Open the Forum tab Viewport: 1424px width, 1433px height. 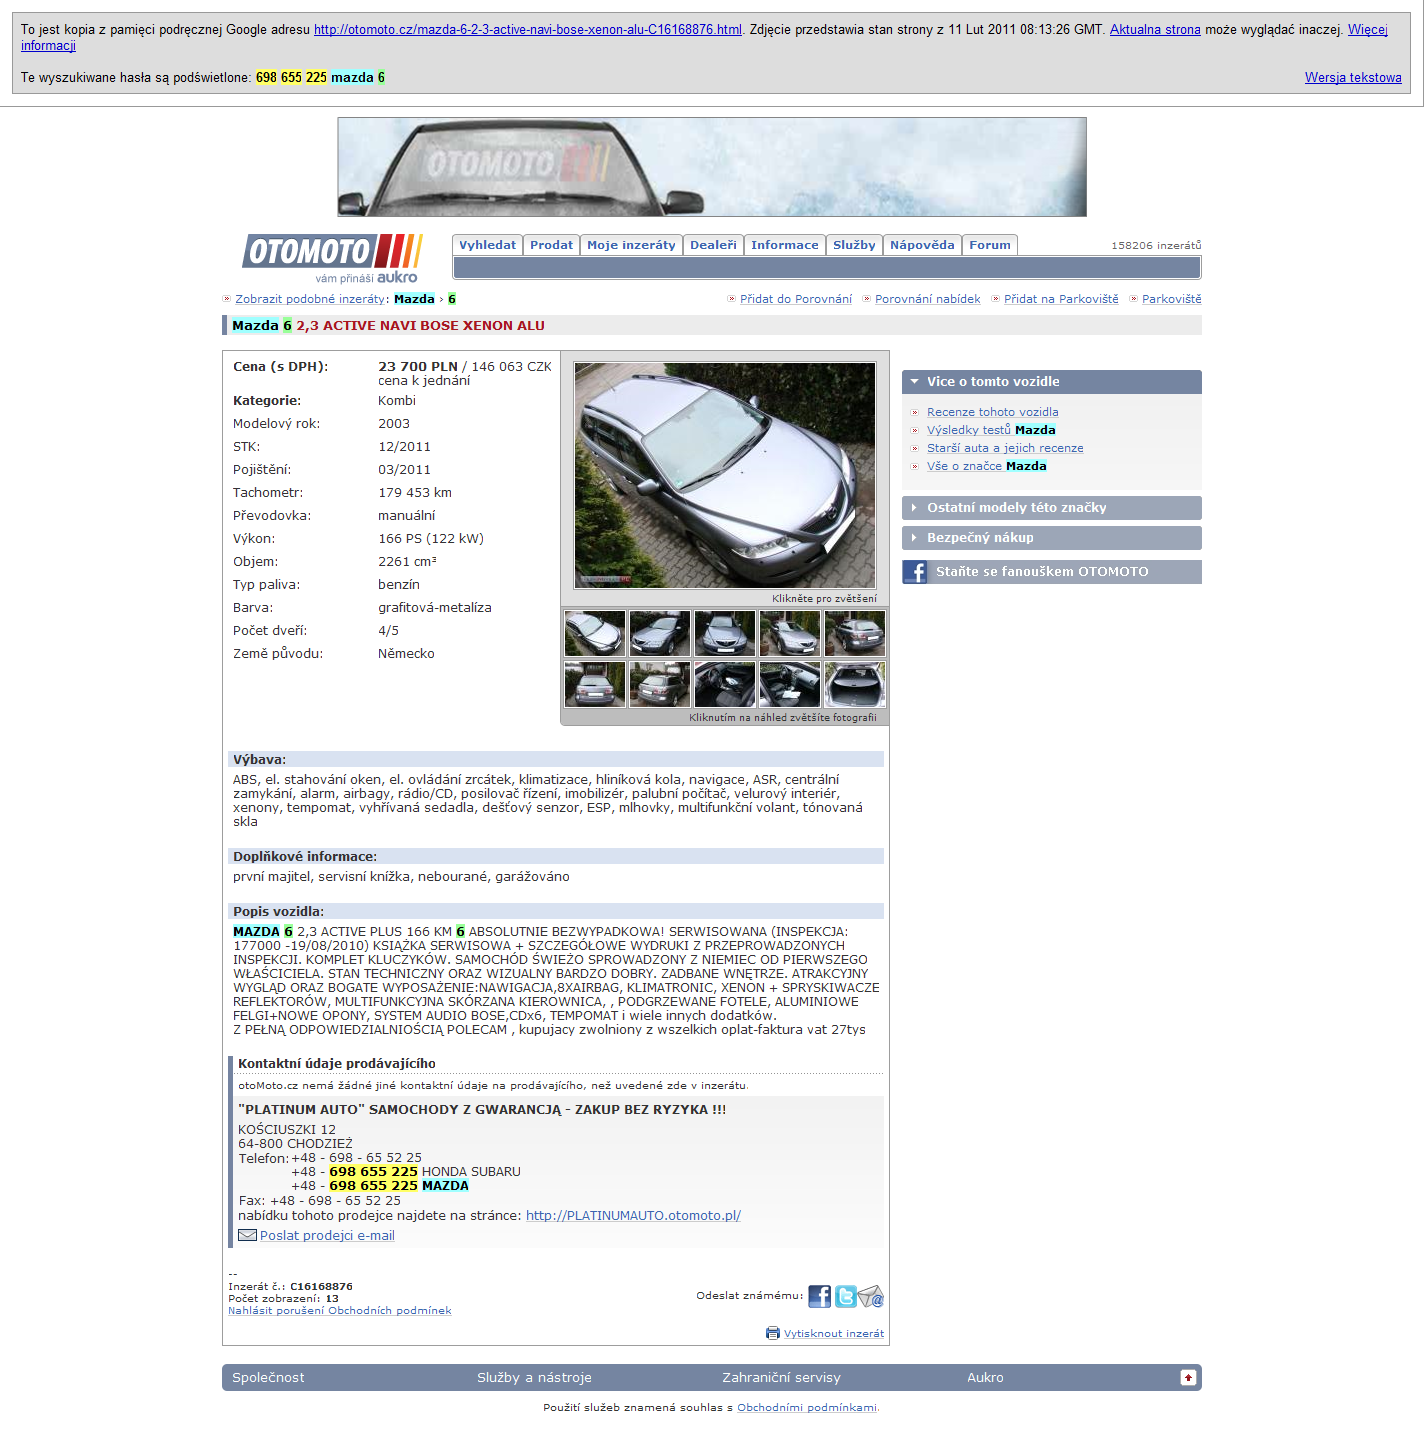coord(990,245)
